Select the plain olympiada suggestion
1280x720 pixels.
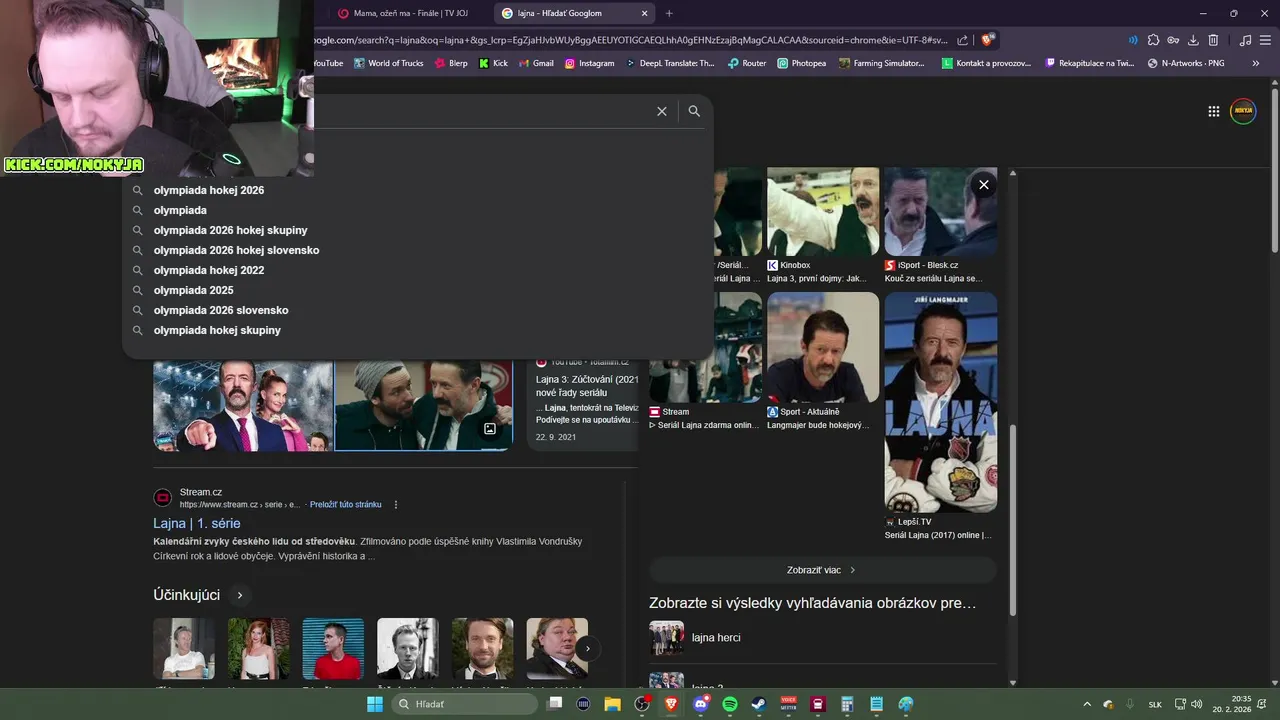(418, 210)
